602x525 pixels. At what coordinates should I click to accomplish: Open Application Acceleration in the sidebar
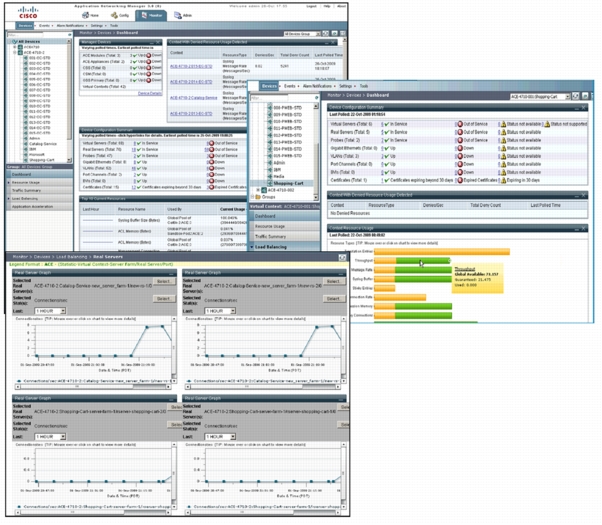[39, 207]
